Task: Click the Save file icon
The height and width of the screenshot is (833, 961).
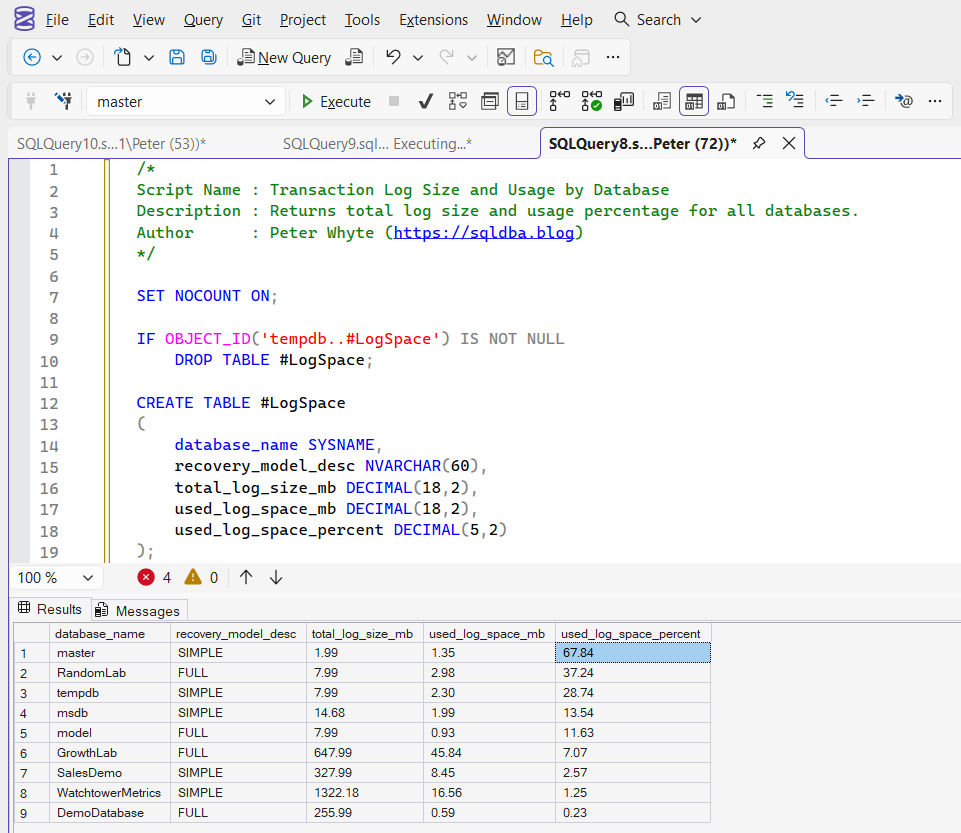Action: pos(177,57)
